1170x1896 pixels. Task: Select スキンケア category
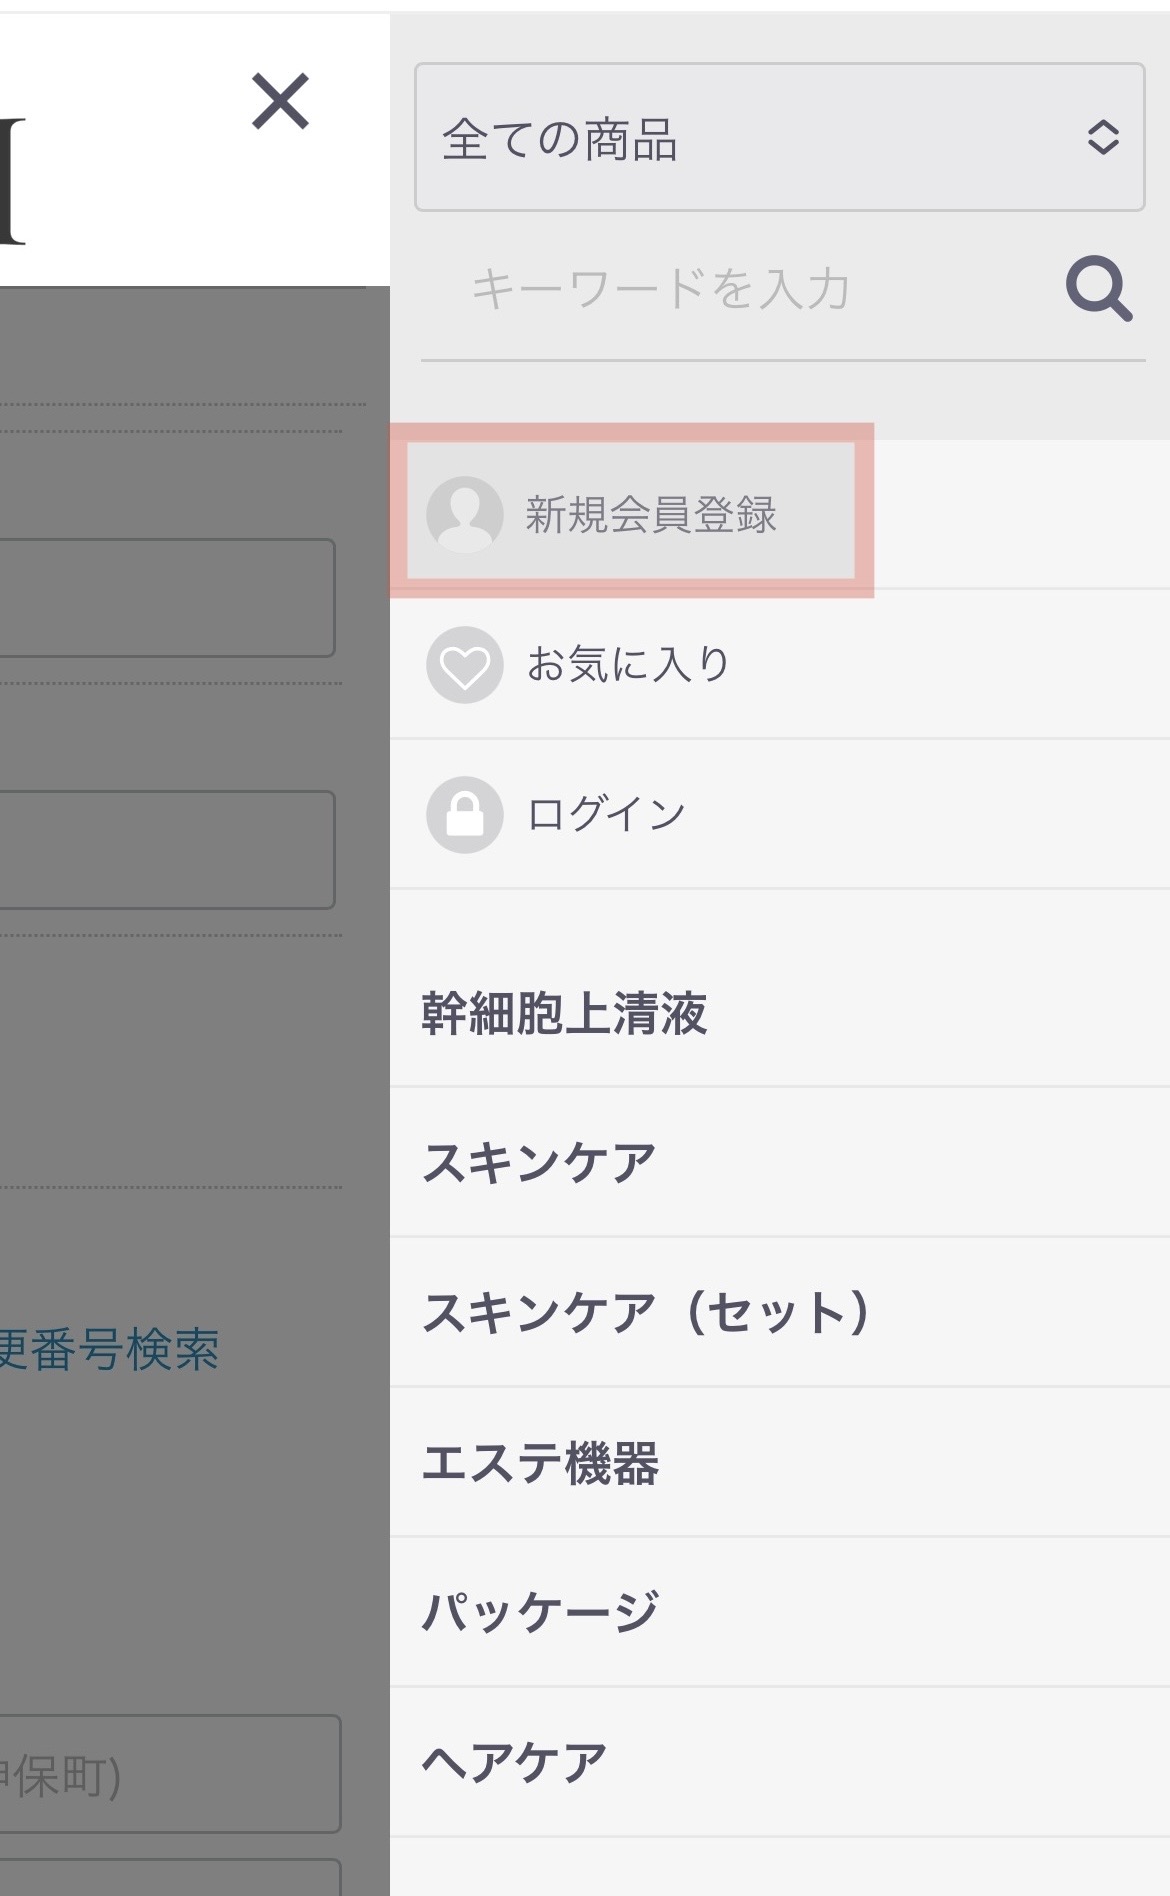[x=780, y=1162]
